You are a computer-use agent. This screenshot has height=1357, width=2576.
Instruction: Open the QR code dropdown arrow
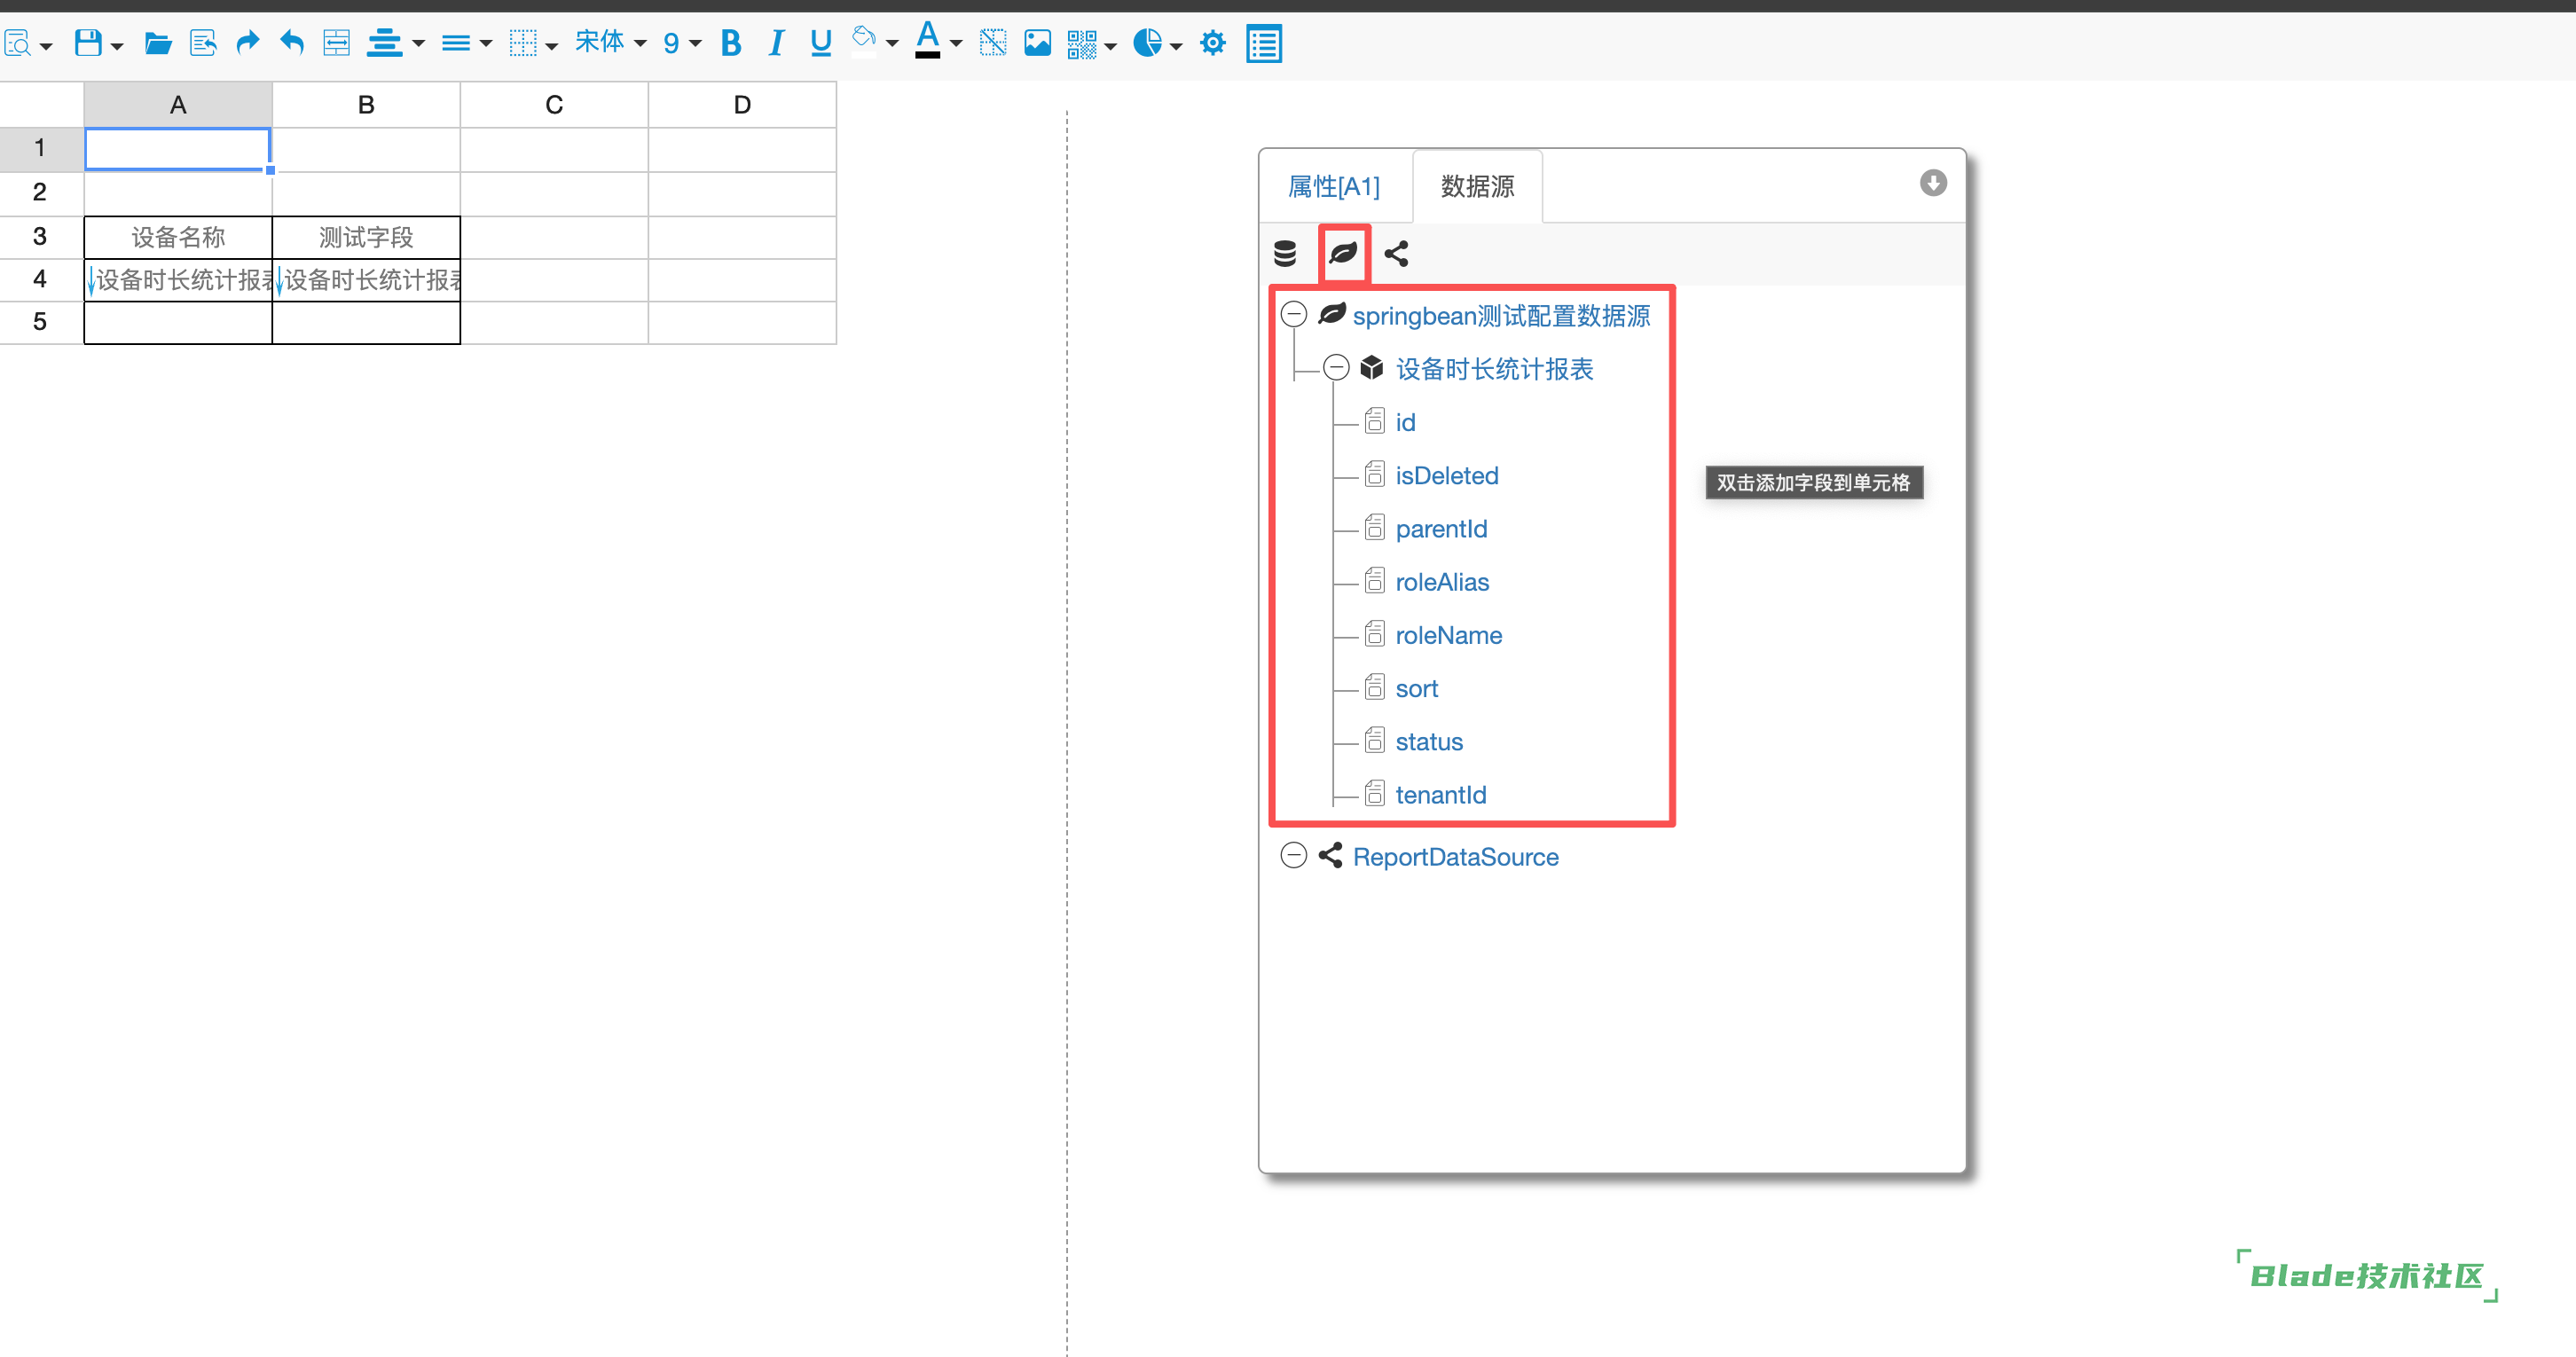tap(1111, 46)
